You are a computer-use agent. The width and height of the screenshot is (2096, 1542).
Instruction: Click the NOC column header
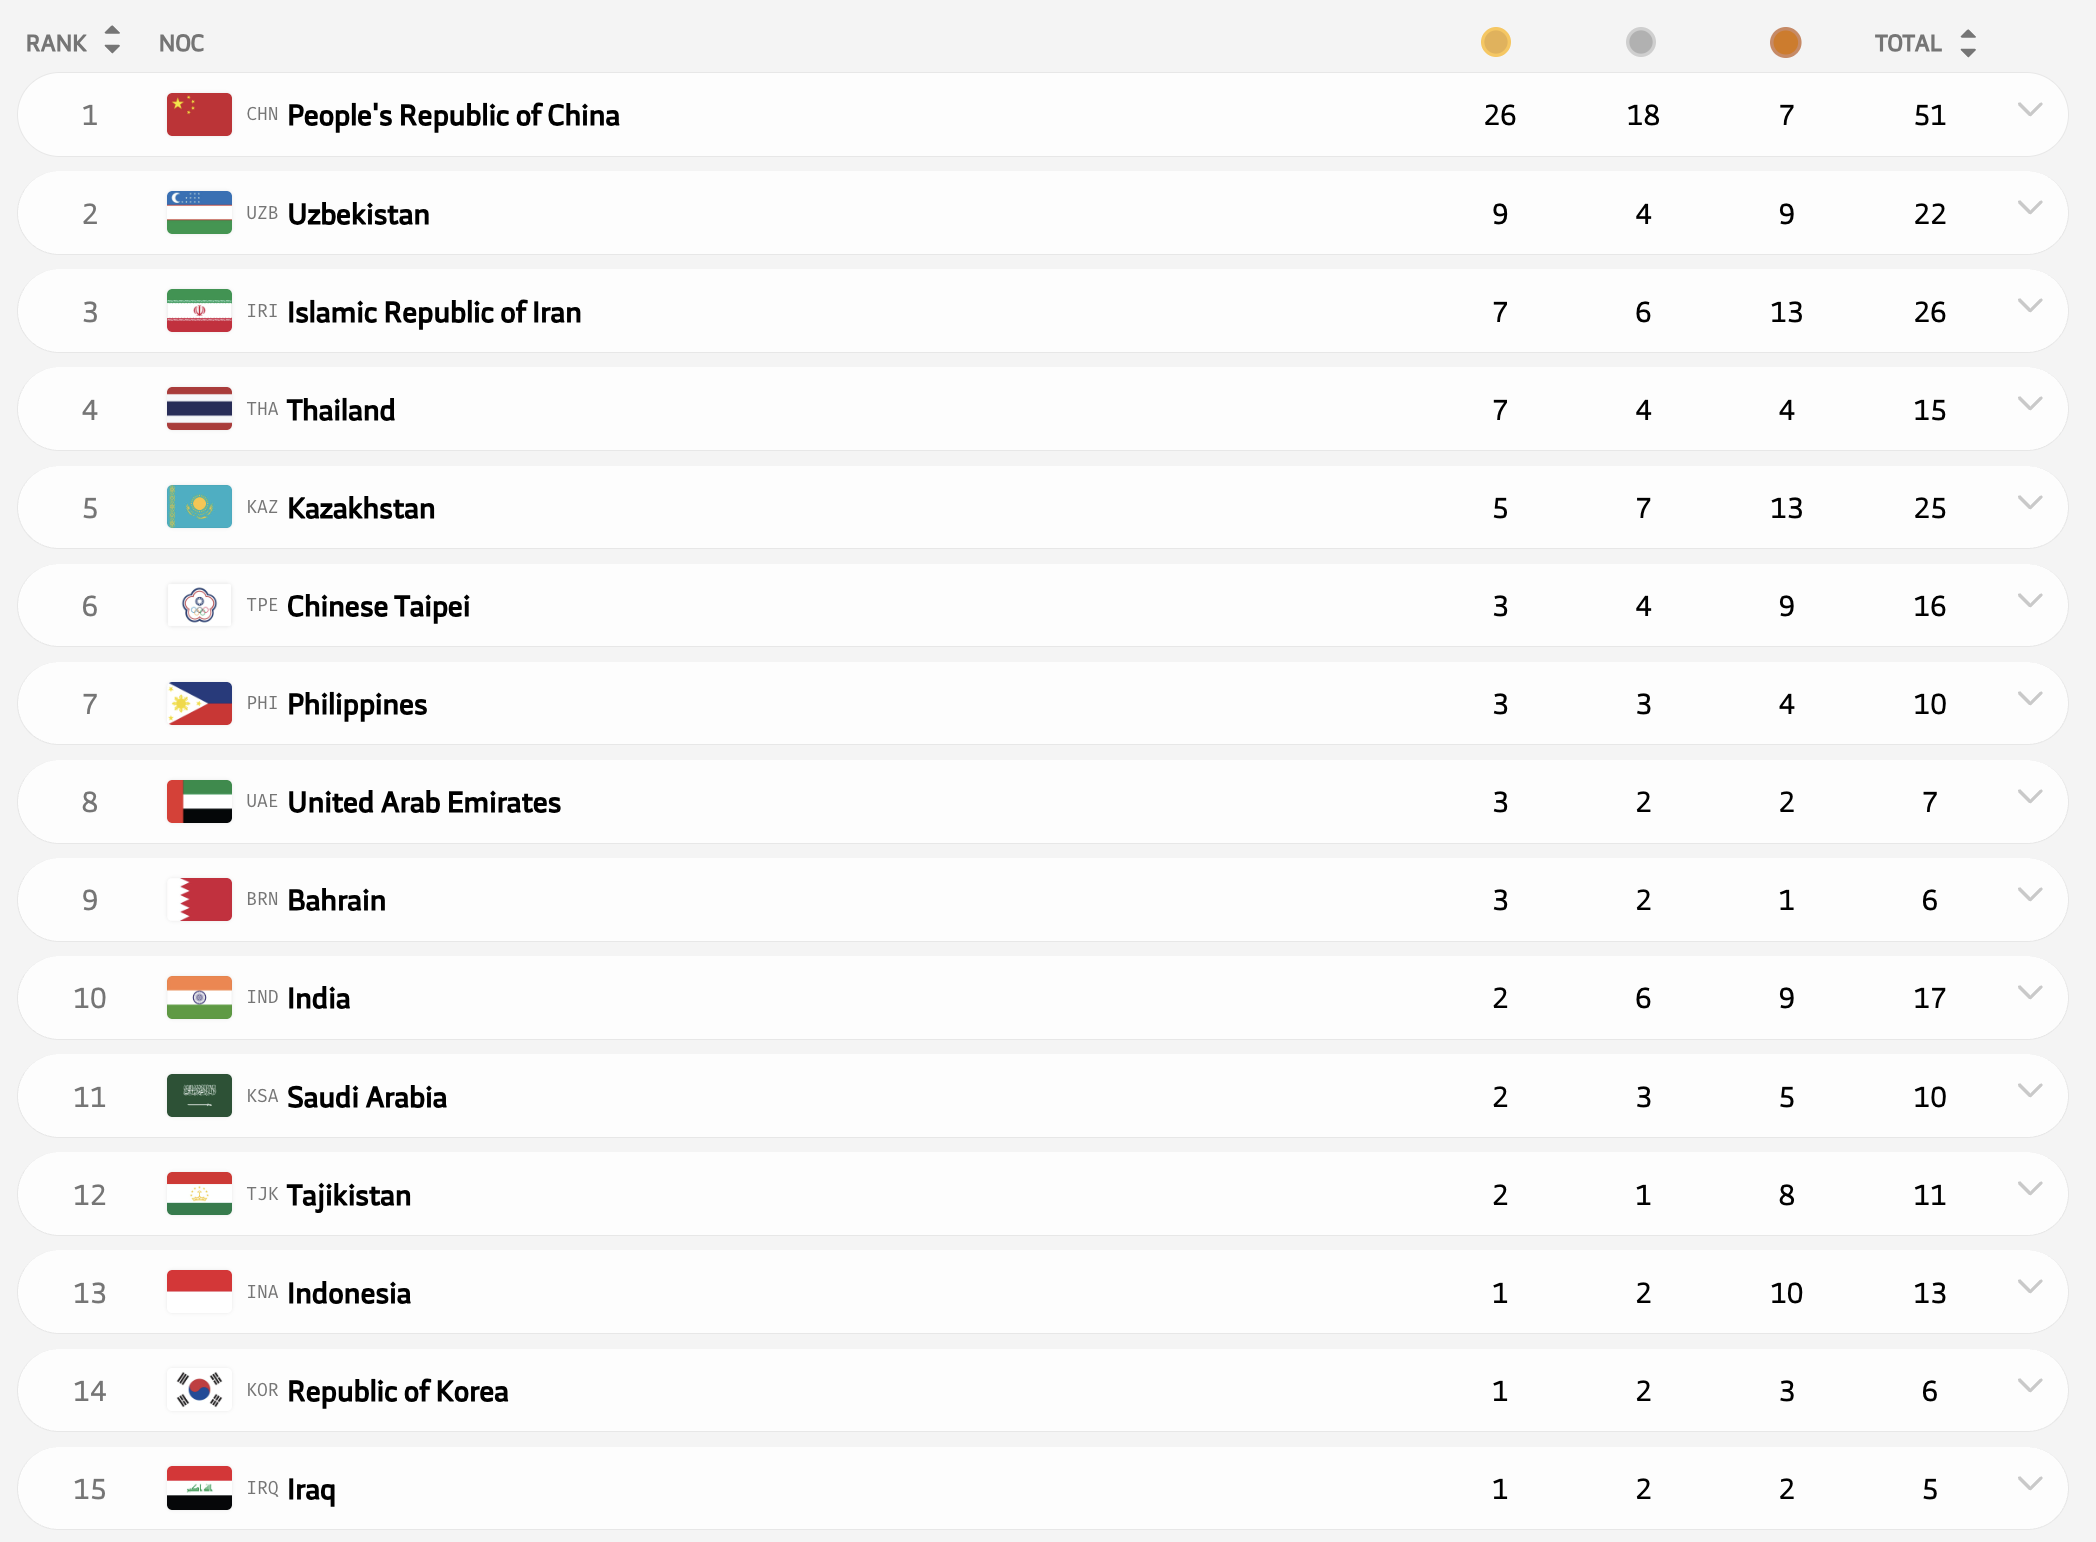pyautogui.click(x=181, y=43)
